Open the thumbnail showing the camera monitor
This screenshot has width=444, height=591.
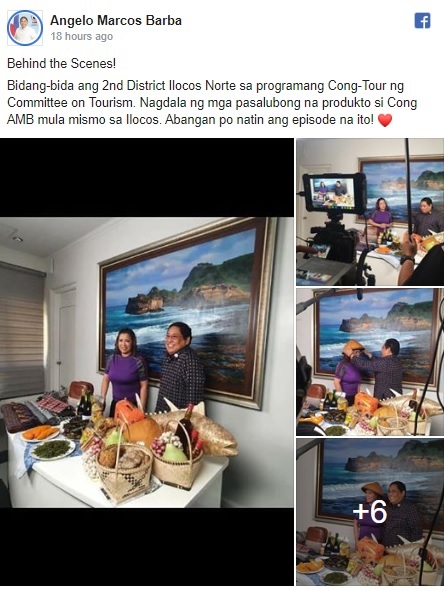tap(370, 212)
